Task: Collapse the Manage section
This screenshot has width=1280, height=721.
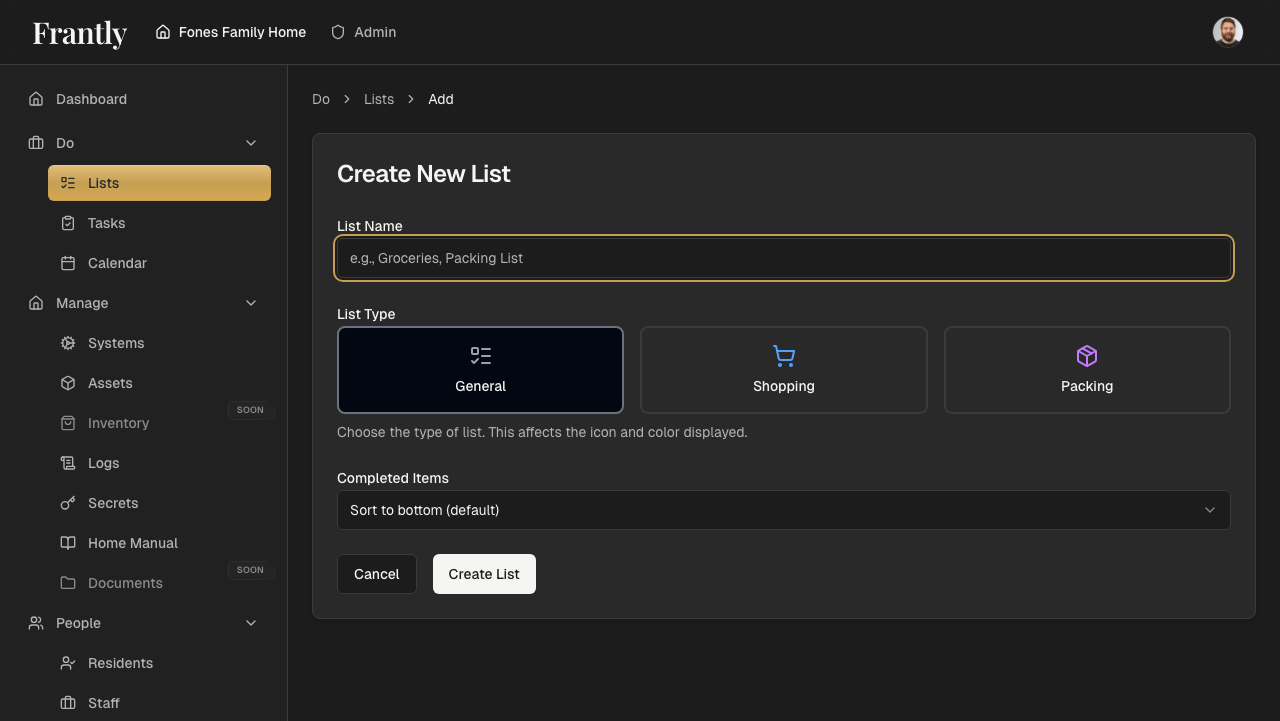Action: click(x=250, y=303)
